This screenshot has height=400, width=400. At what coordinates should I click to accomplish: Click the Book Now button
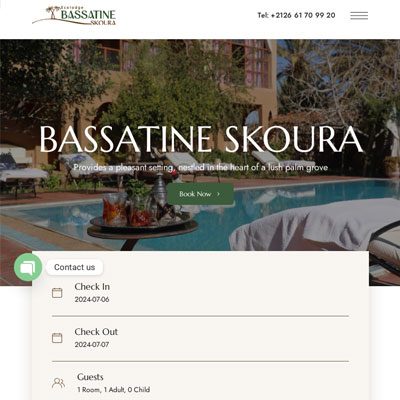coord(200,194)
